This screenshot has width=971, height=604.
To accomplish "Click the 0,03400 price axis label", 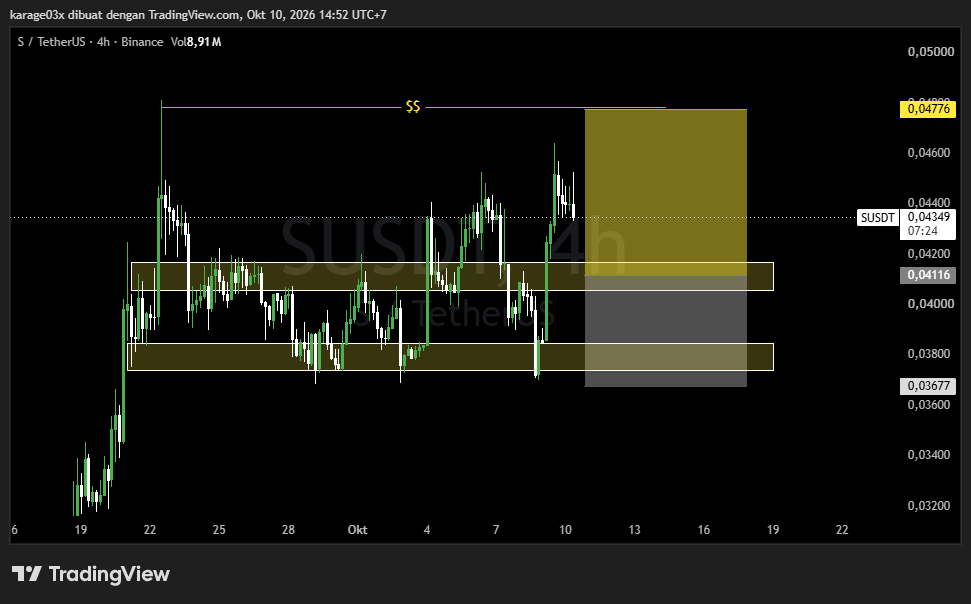I will (928, 455).
